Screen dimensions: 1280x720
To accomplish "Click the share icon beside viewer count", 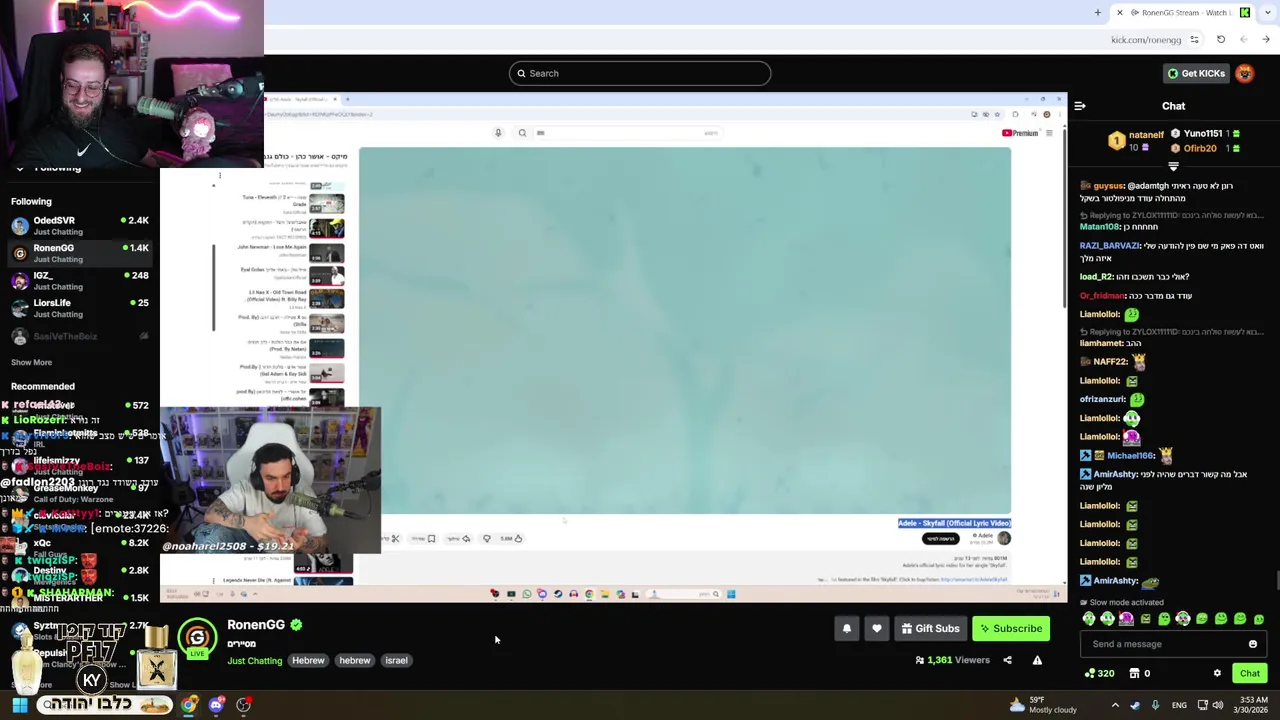I will 1007,660.
